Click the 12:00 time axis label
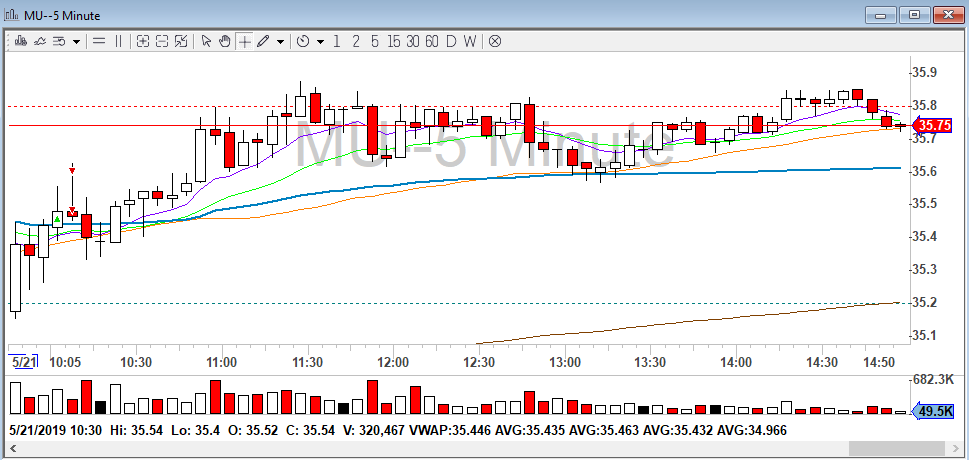 [394, 362]
